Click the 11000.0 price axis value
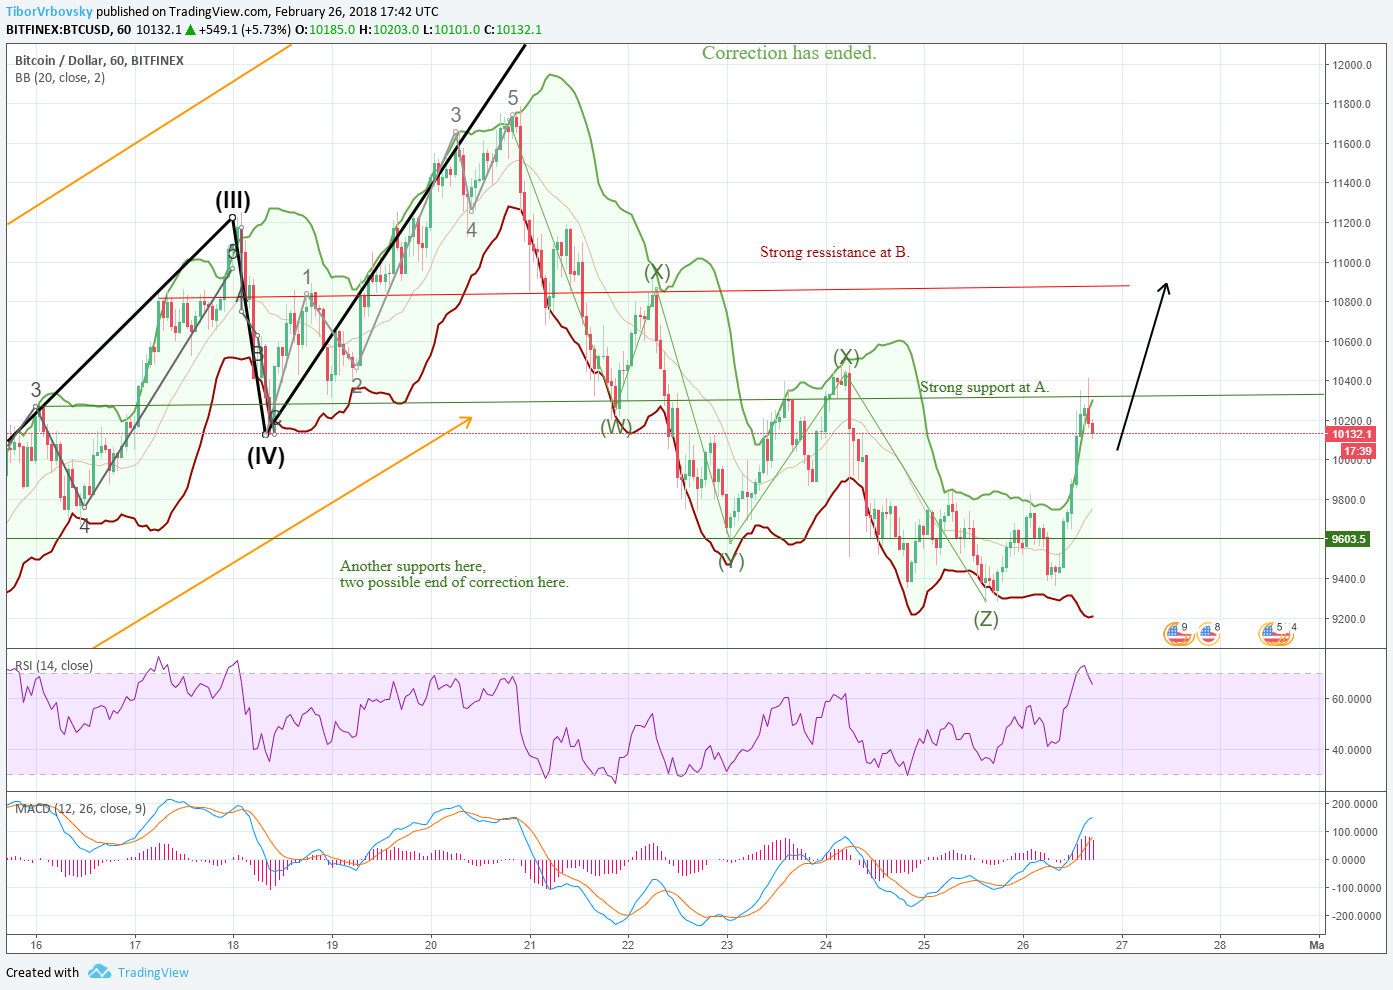This screenshot has width=1393, height=990. click(x=1352, y=263)
